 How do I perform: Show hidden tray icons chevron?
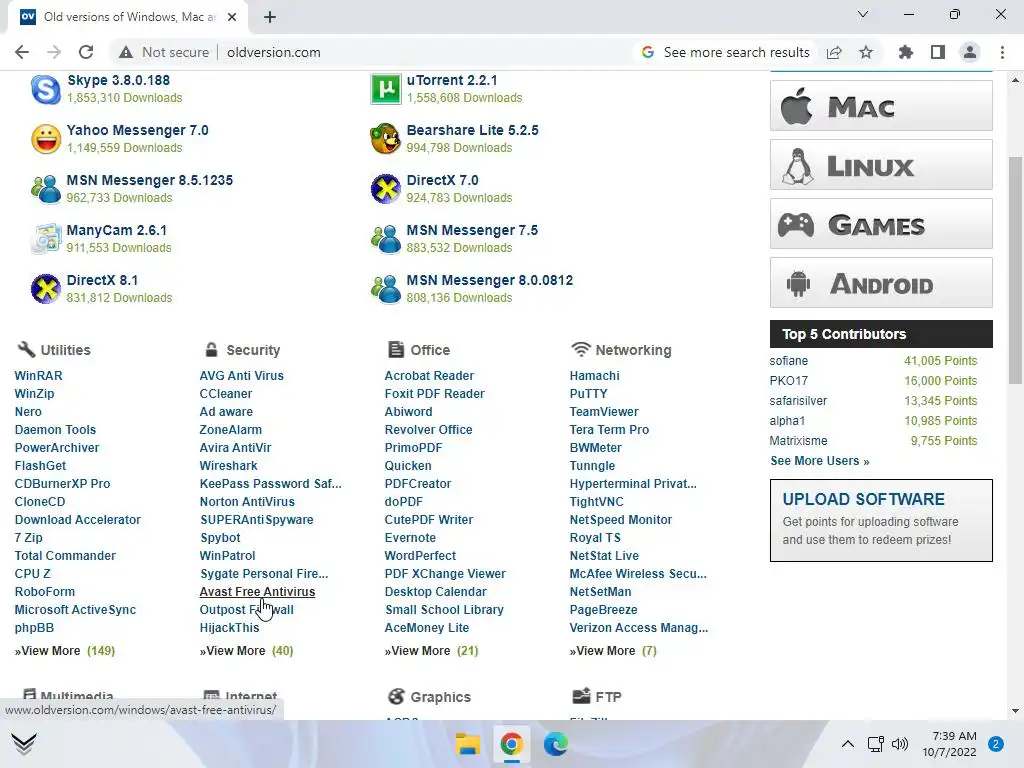848,744
